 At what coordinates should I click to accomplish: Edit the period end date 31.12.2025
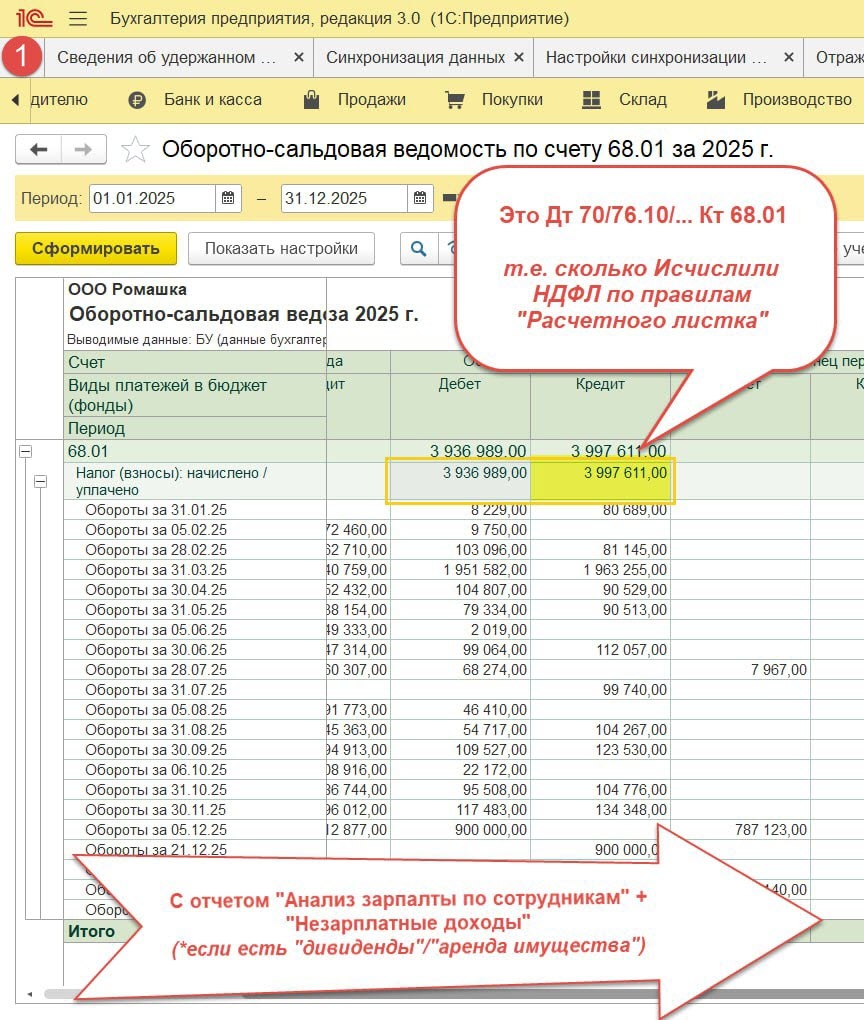344,198
